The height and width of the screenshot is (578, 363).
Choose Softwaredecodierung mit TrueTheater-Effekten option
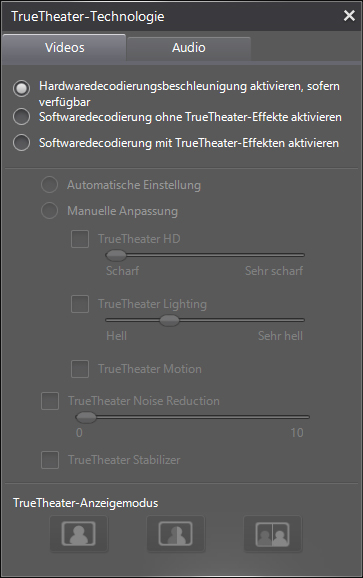pos(21,143)
